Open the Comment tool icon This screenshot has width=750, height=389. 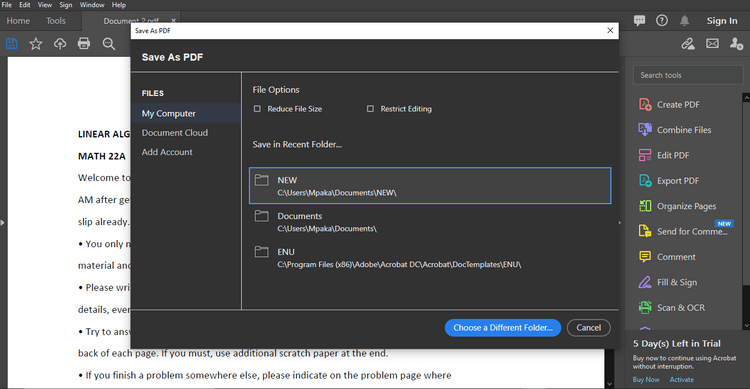pyautogui.click(x=645, y=256)
